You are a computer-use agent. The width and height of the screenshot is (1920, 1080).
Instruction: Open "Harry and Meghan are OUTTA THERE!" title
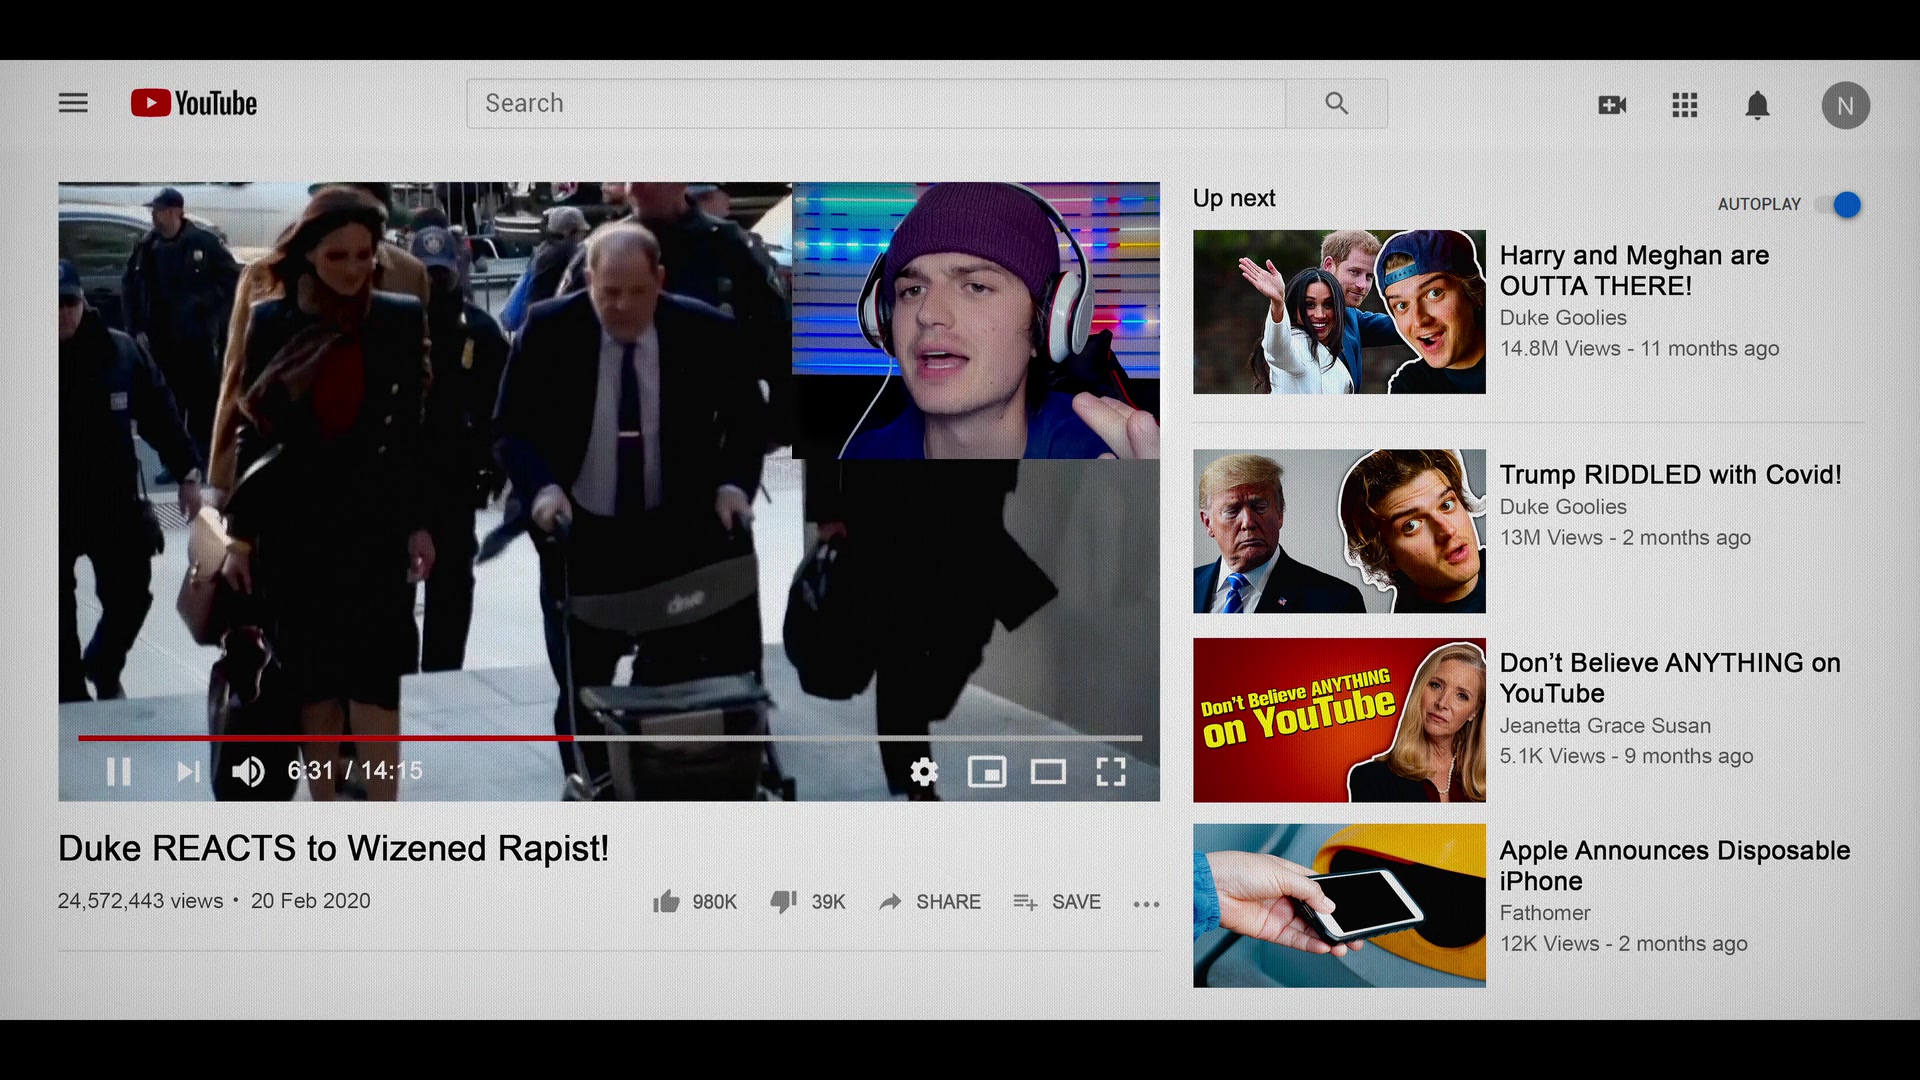pos(1634,271)
